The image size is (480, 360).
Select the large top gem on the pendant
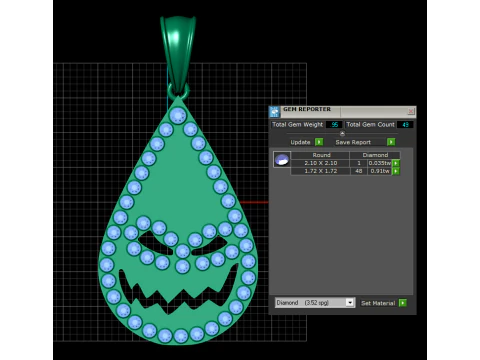pos(178,116)
